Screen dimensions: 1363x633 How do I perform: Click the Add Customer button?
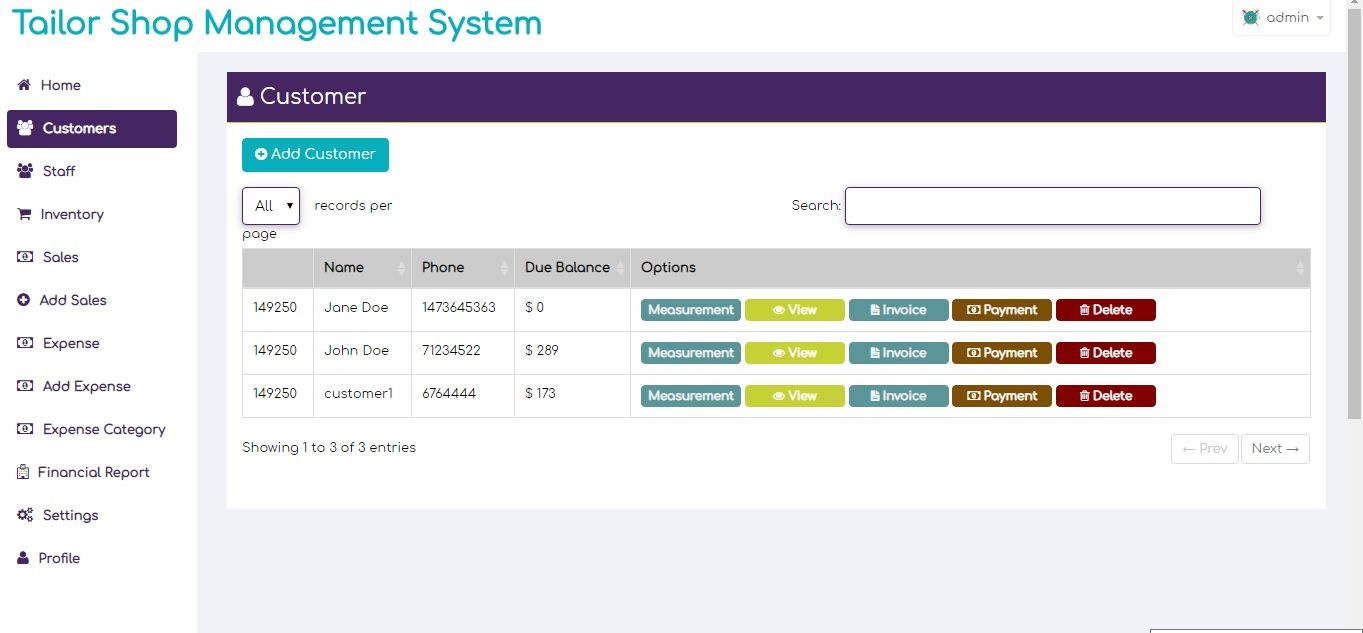pyautogui.click(x=315, y=154)
